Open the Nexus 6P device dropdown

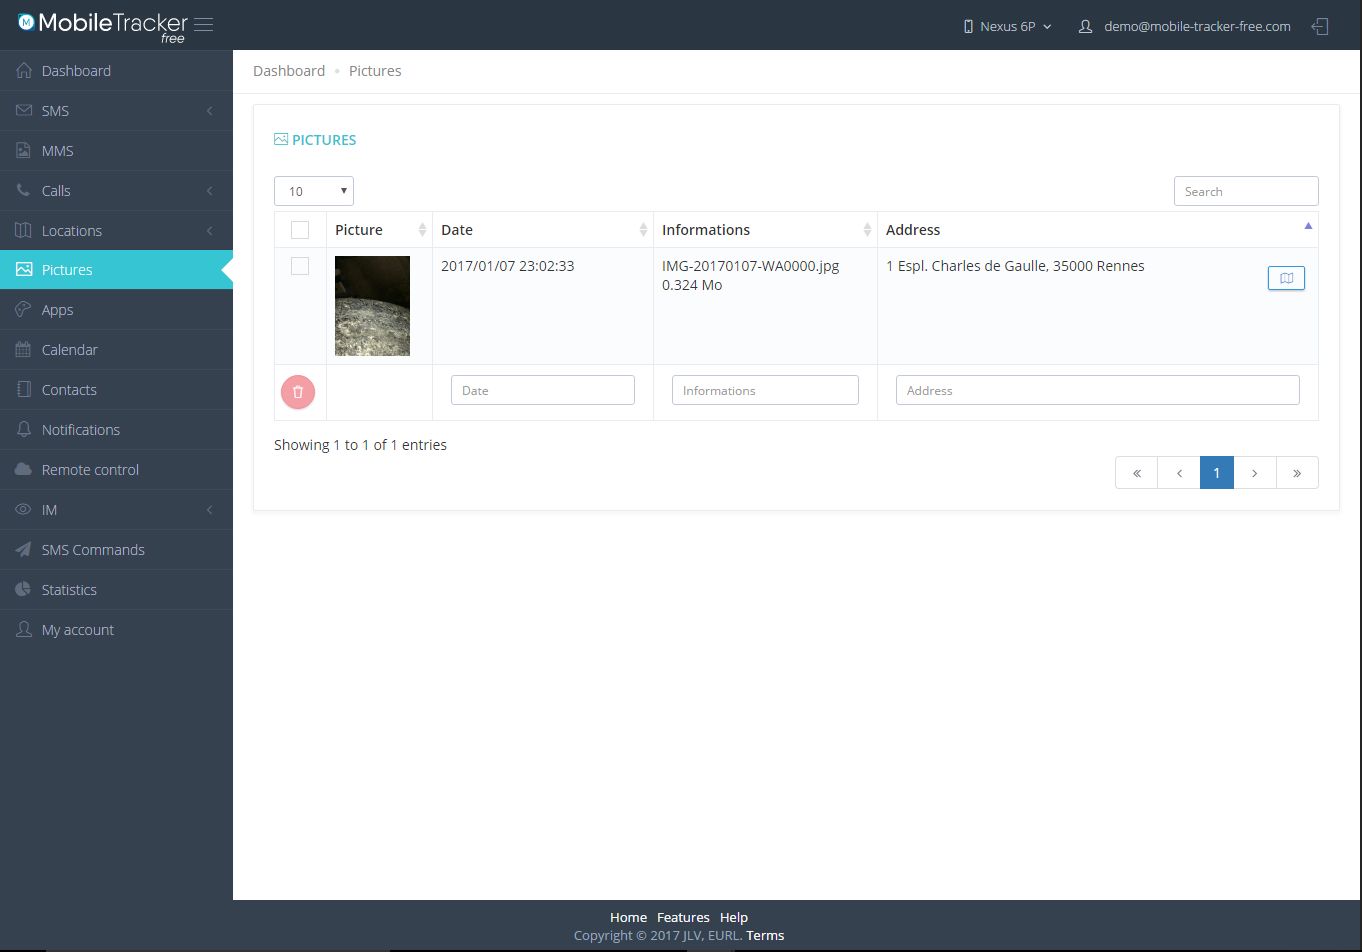coord(1007,27)
